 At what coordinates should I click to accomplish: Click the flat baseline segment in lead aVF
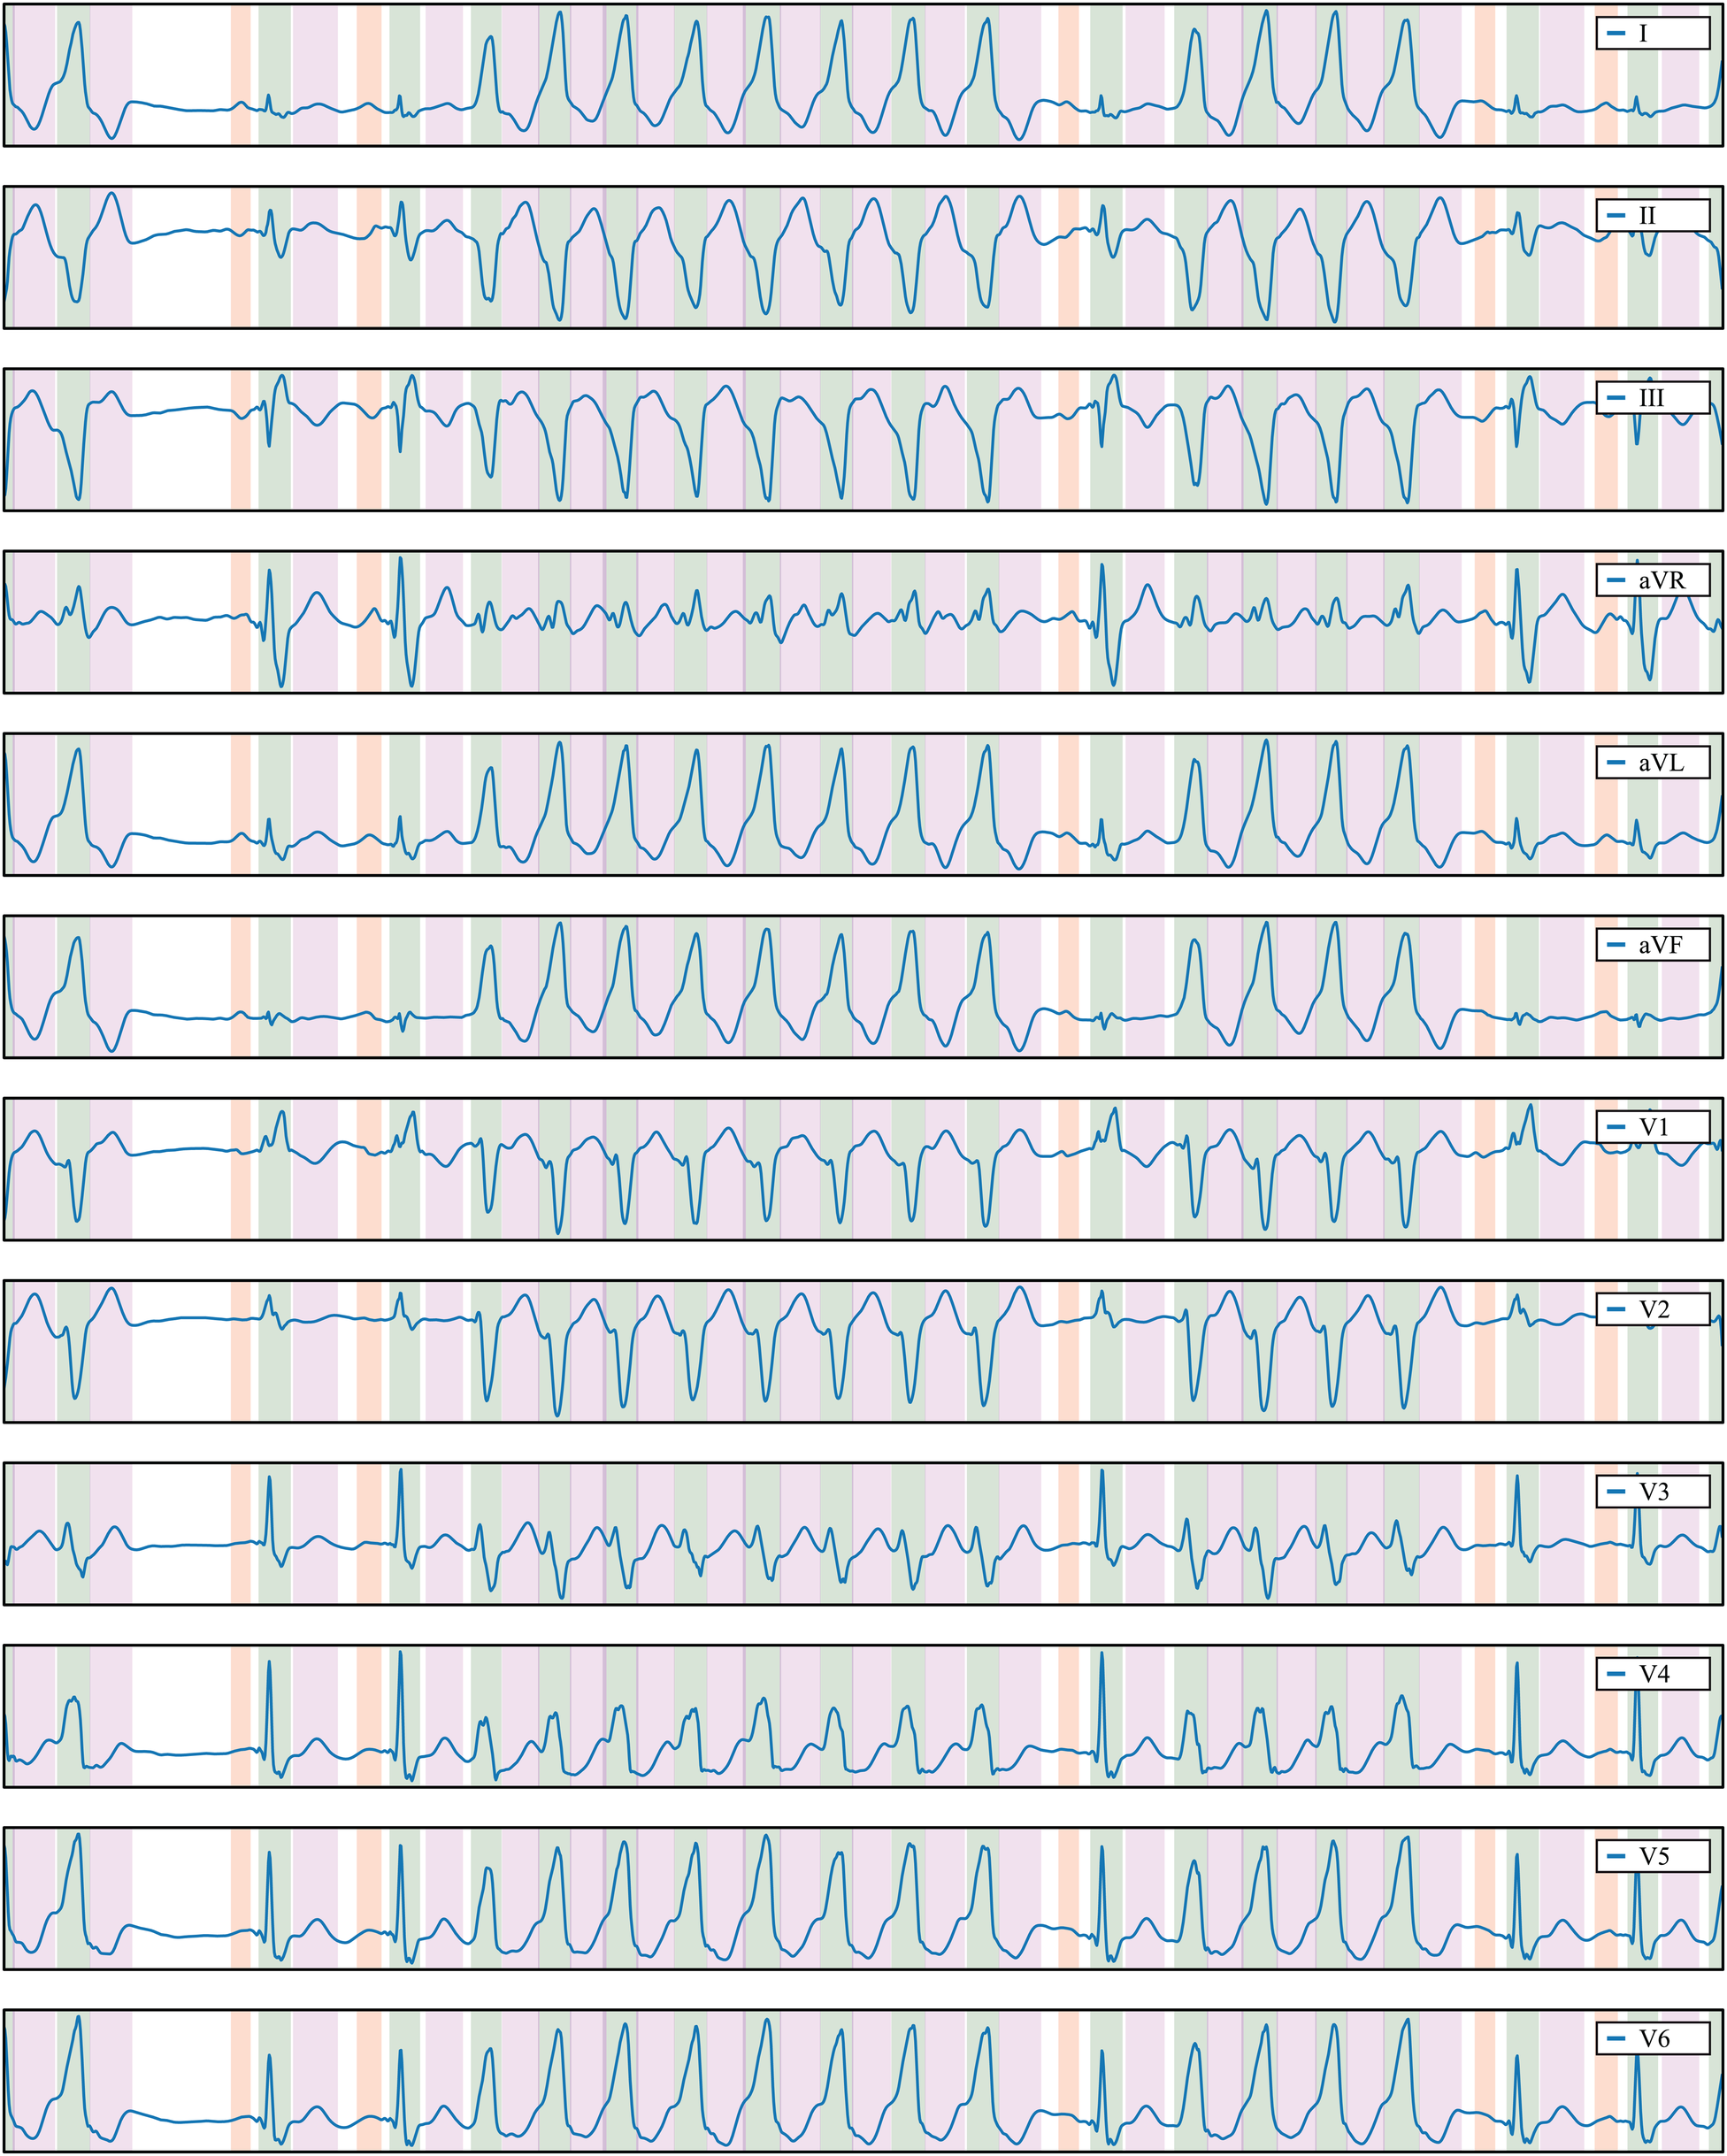point(185,1015)
